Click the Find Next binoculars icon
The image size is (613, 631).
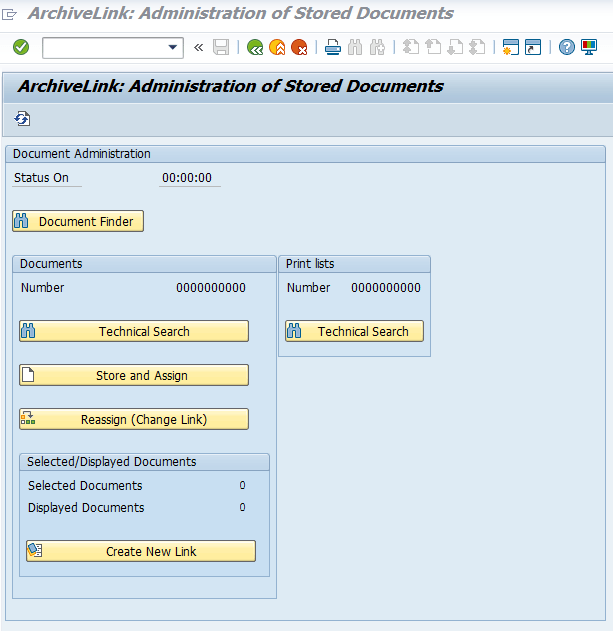tap(377, 47)
